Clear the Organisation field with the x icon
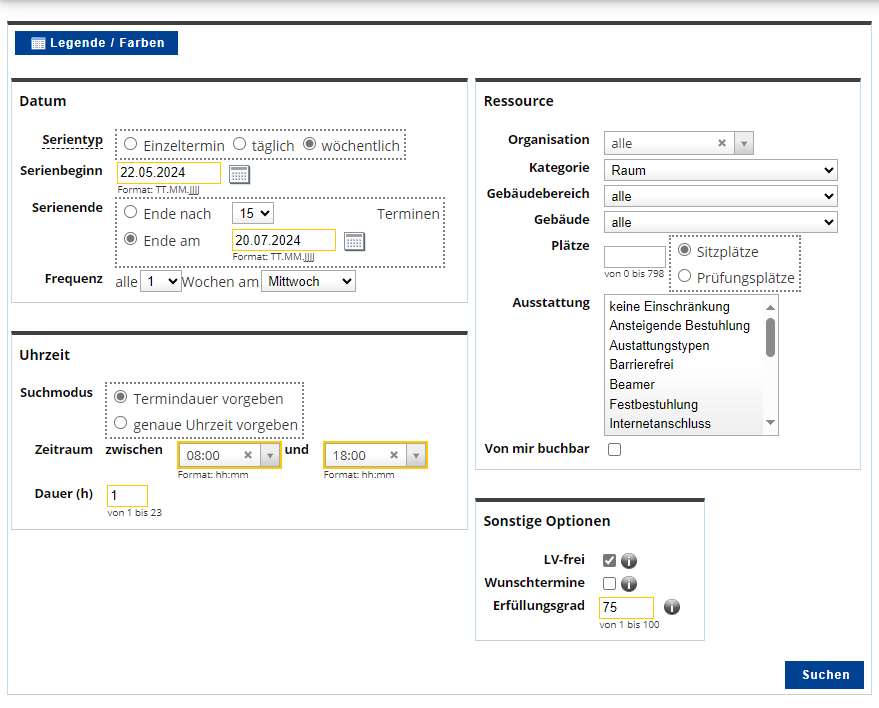This screenshot has width=879, height=708. pos(722,143)
